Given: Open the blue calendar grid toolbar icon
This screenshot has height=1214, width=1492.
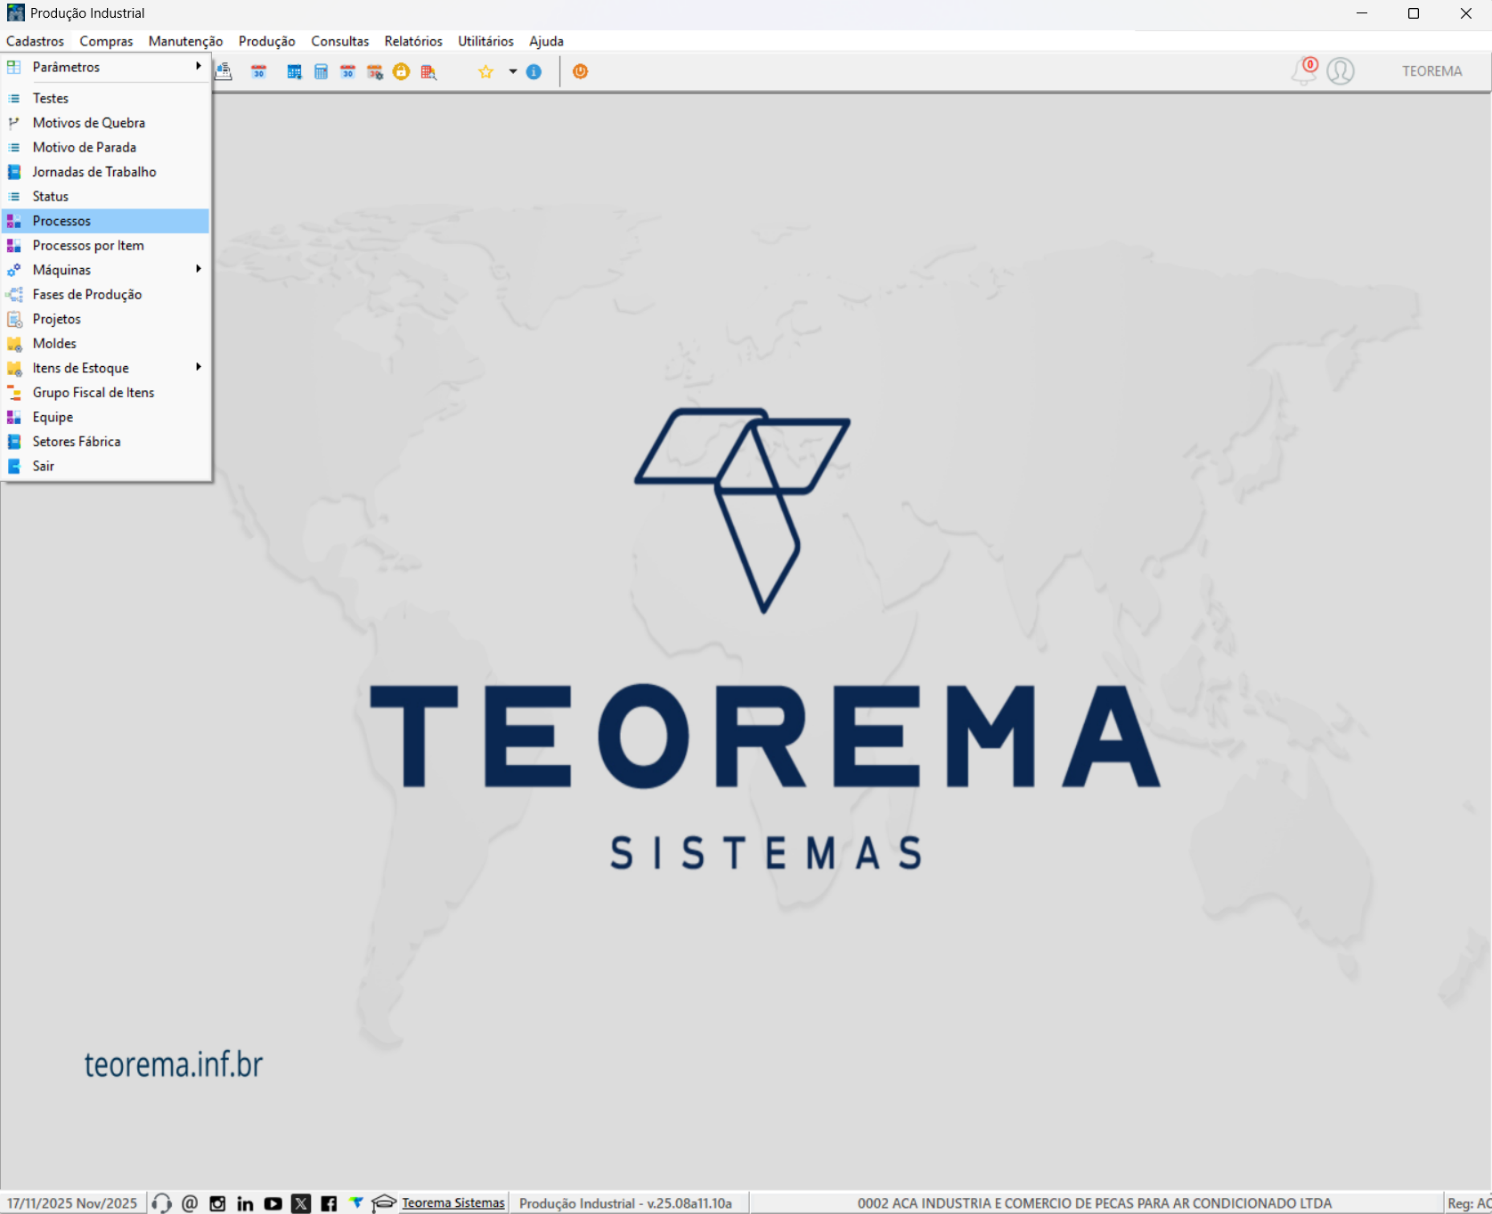Looking at the screenshot, I should (294, 72).
